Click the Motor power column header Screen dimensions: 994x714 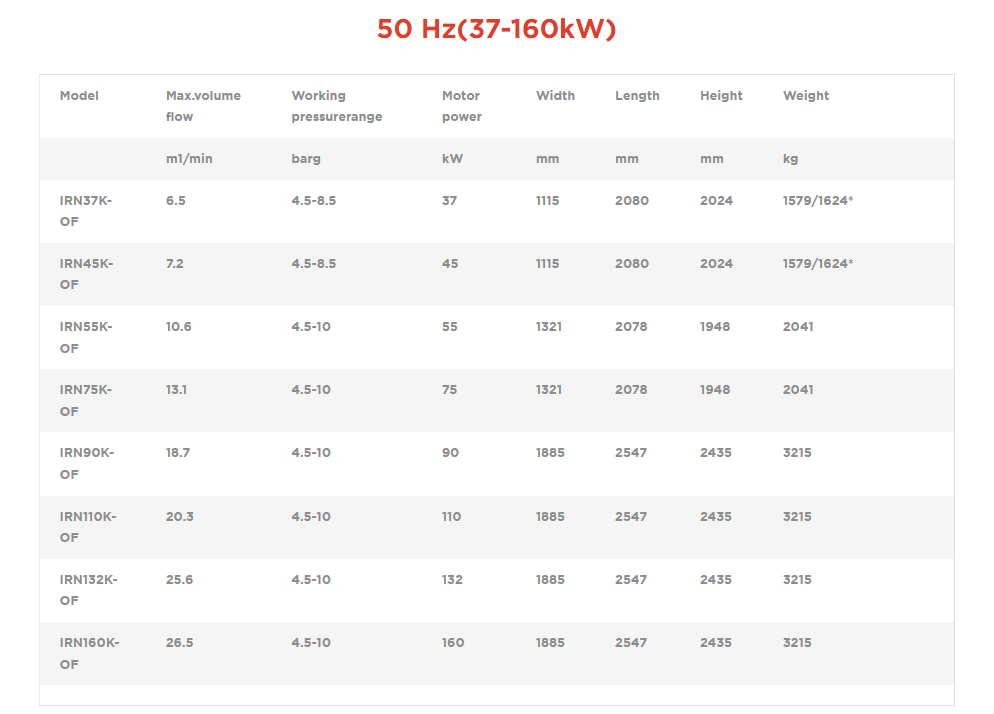462,106
